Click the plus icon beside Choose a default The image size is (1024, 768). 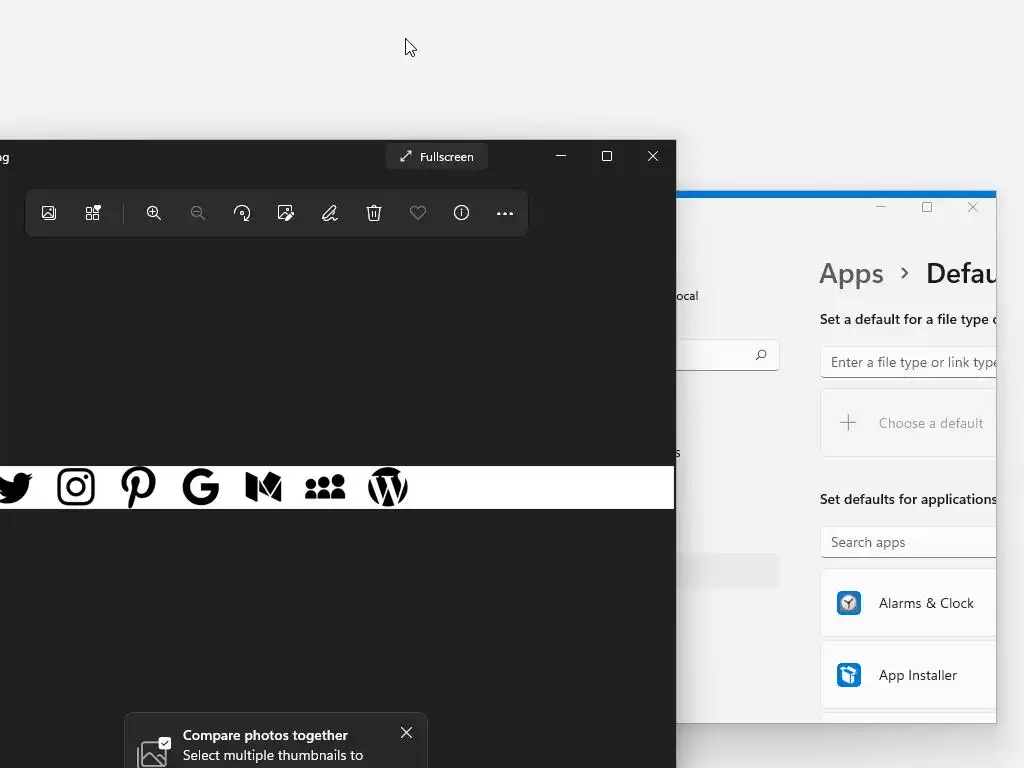coord(848,423)
